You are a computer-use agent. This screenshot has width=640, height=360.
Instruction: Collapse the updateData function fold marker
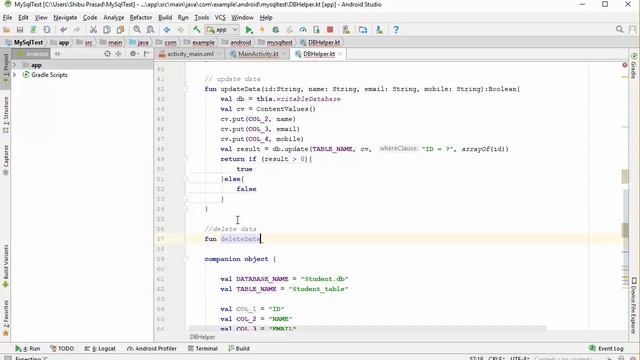[186, 89]
